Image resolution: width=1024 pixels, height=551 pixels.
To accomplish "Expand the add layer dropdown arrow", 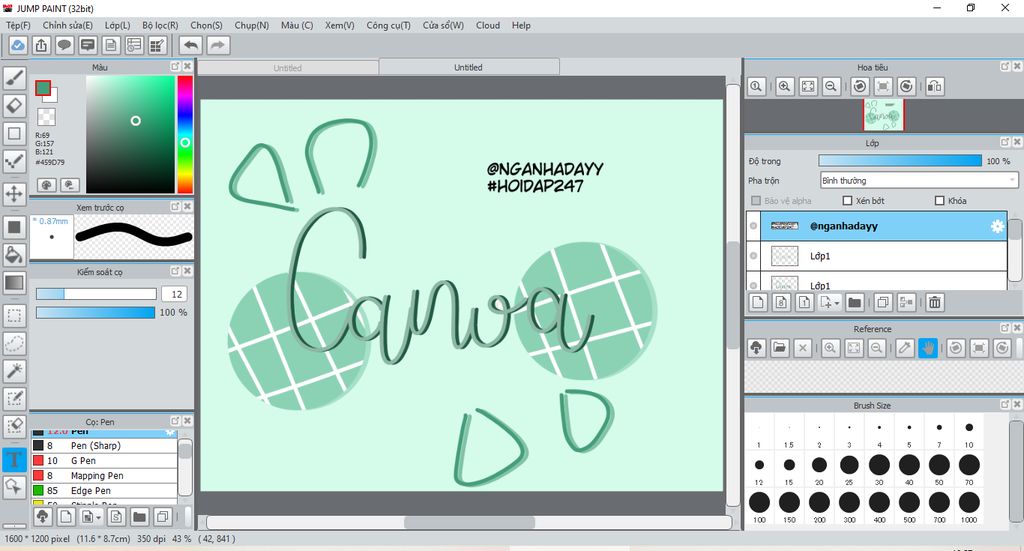I will (x=837, y=303).
